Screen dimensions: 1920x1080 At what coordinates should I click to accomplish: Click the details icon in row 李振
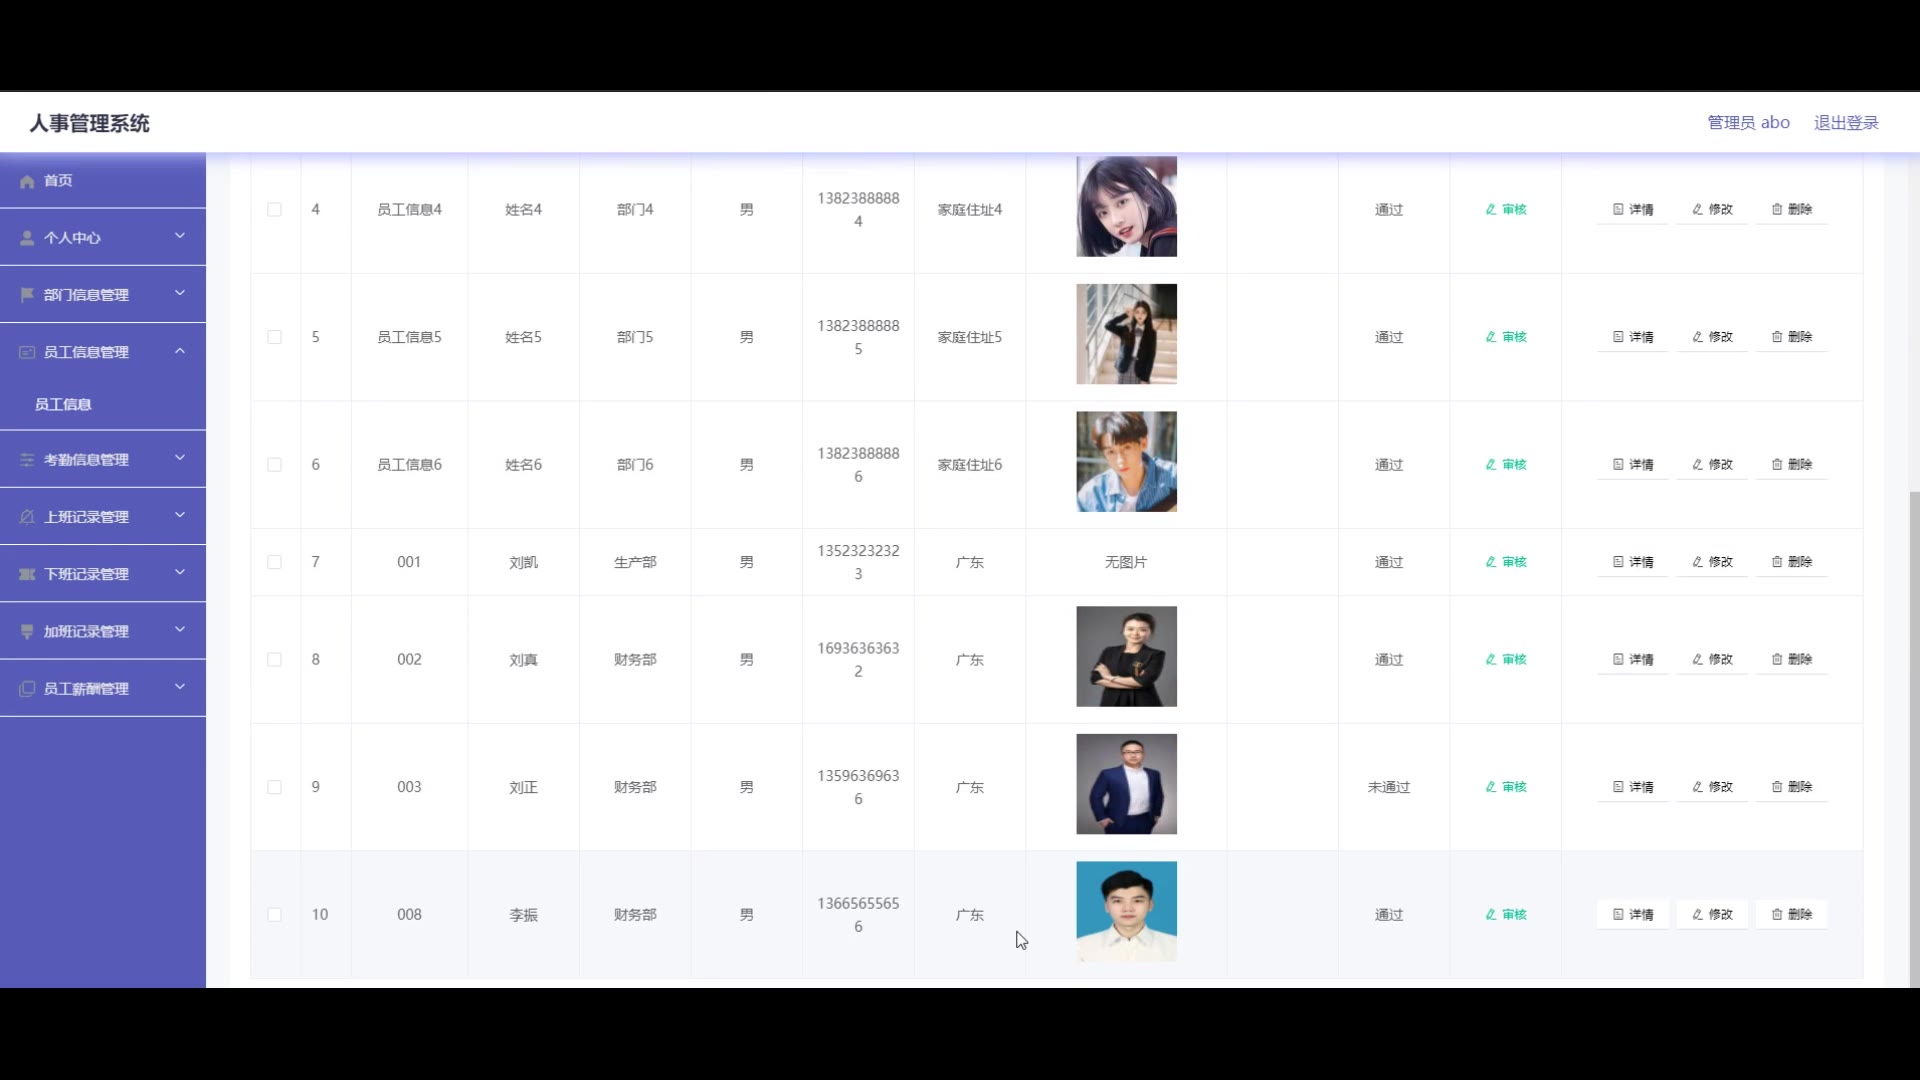click(x=1618, y=914)
